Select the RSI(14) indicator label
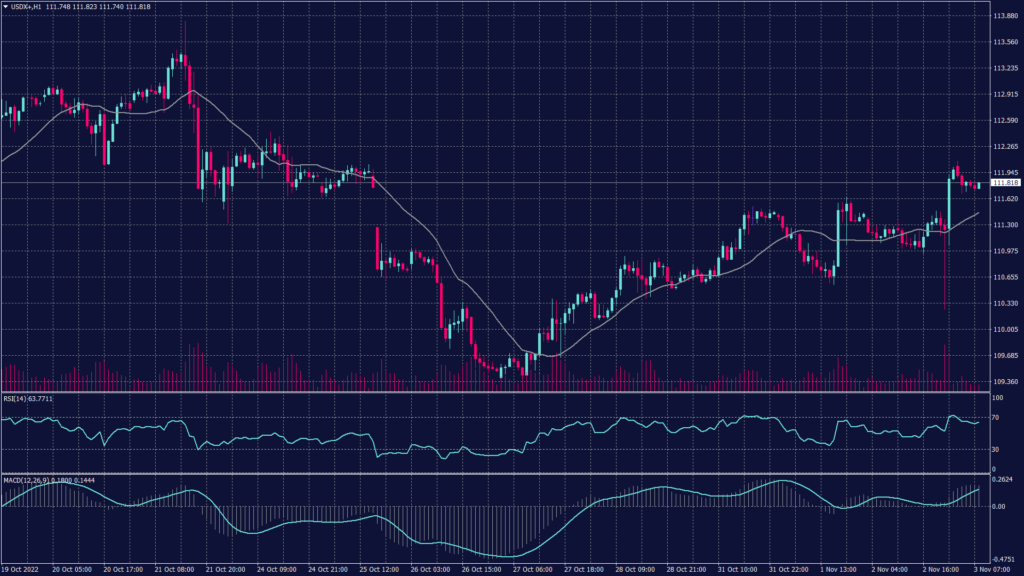Viewport: 1024px width, 576px height. [16, 398]
